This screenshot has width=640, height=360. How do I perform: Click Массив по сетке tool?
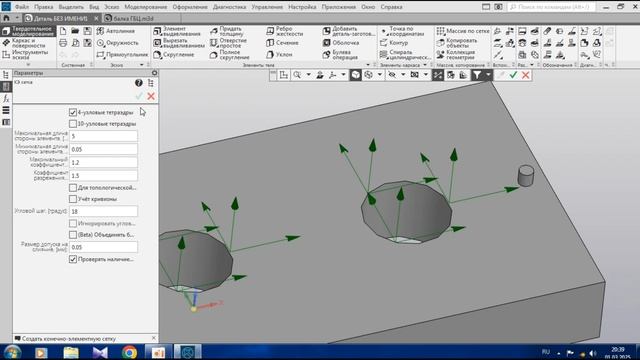(x=462, y=31)
